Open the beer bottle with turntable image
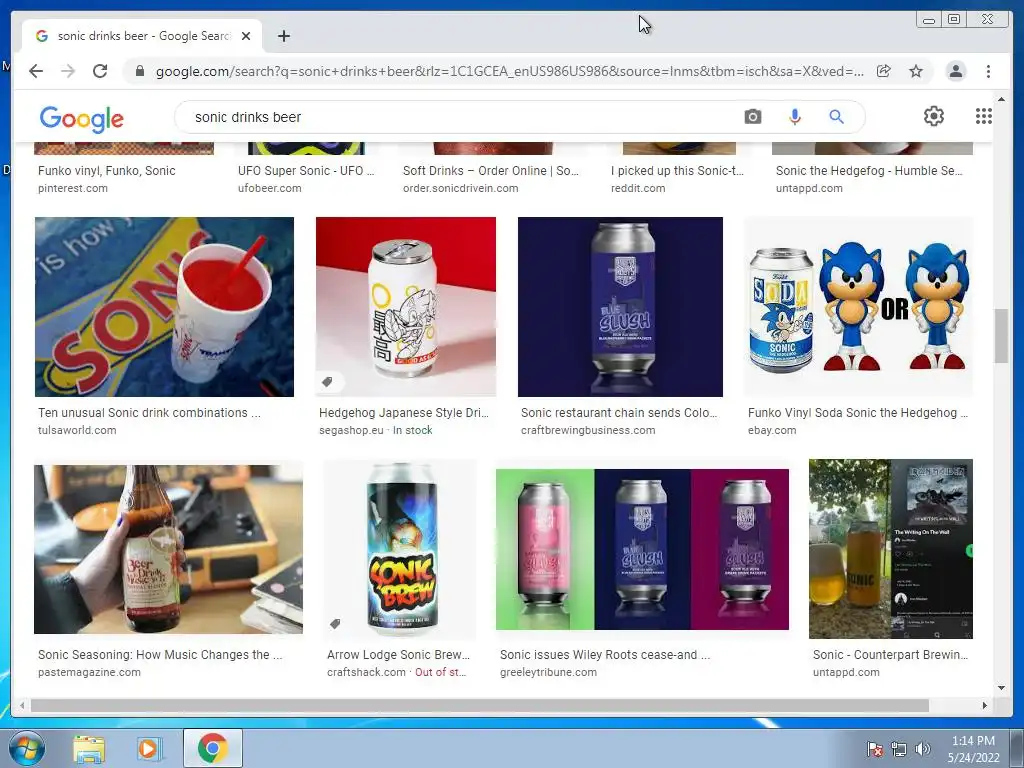Viewport: 1024px width, 768px height. click(x=168, y=549)
